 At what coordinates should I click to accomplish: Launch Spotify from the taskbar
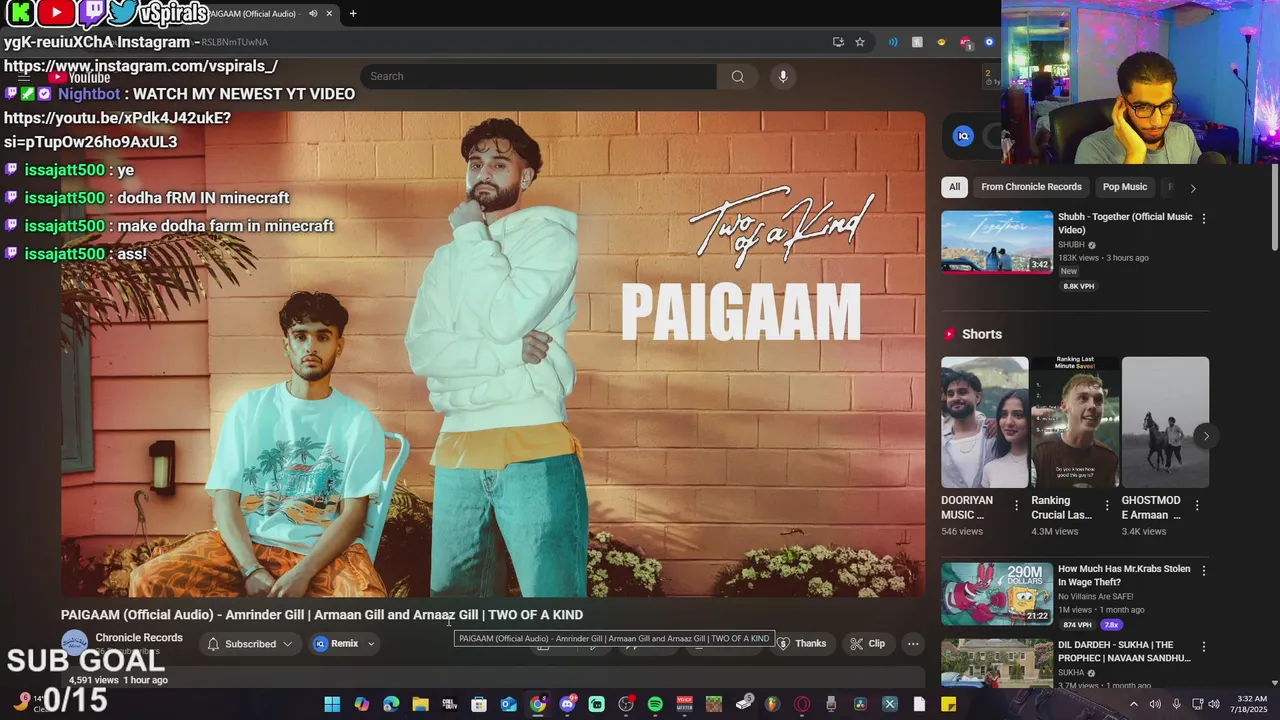[655, 704]
